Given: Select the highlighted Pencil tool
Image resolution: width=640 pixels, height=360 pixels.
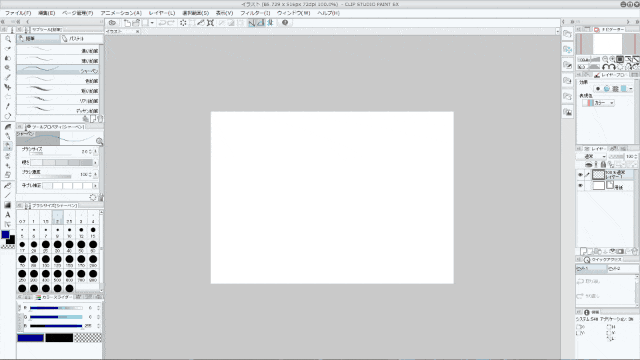Looking at the screenshot, I should tap(8, 146).
